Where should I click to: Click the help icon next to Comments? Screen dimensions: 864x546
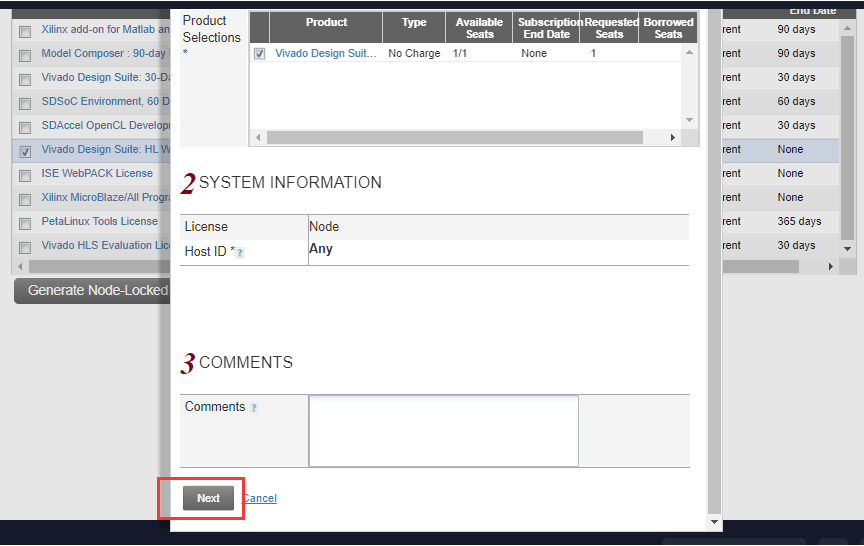(254, 408)
